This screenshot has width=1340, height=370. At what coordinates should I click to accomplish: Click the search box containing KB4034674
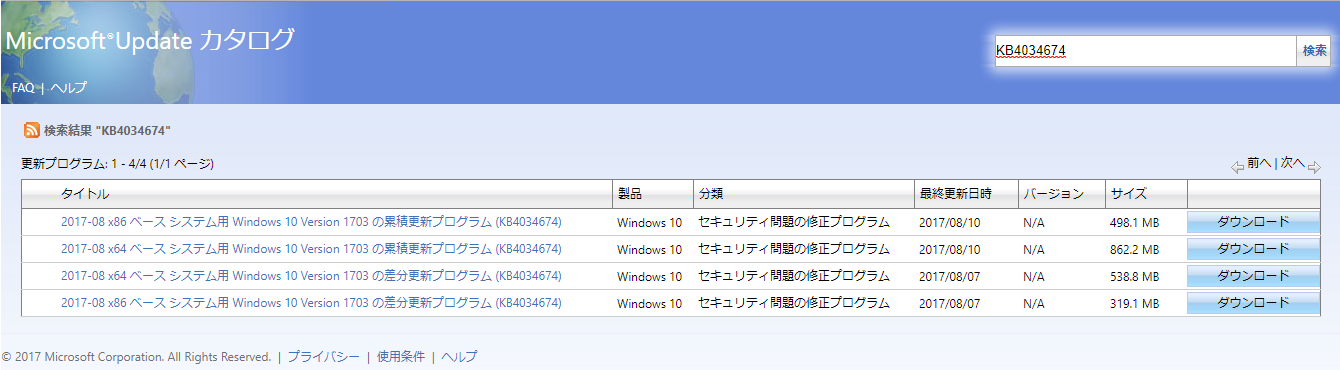click(1145, 50)
